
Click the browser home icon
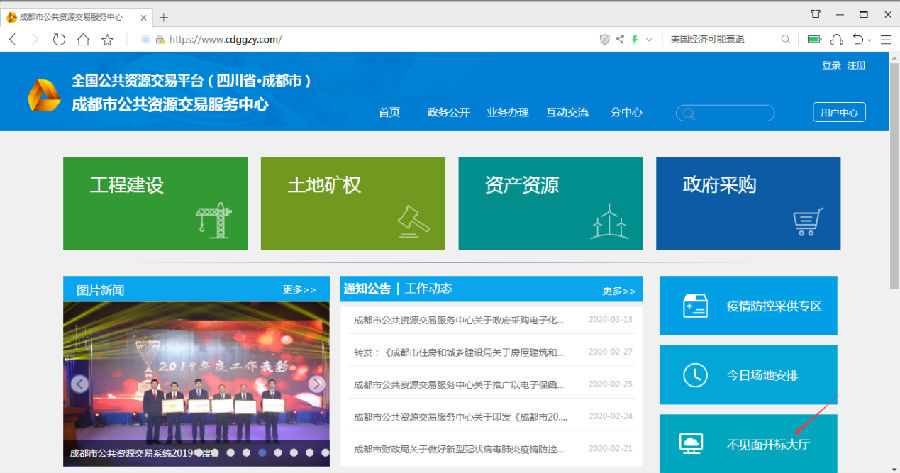click(83, 39)
